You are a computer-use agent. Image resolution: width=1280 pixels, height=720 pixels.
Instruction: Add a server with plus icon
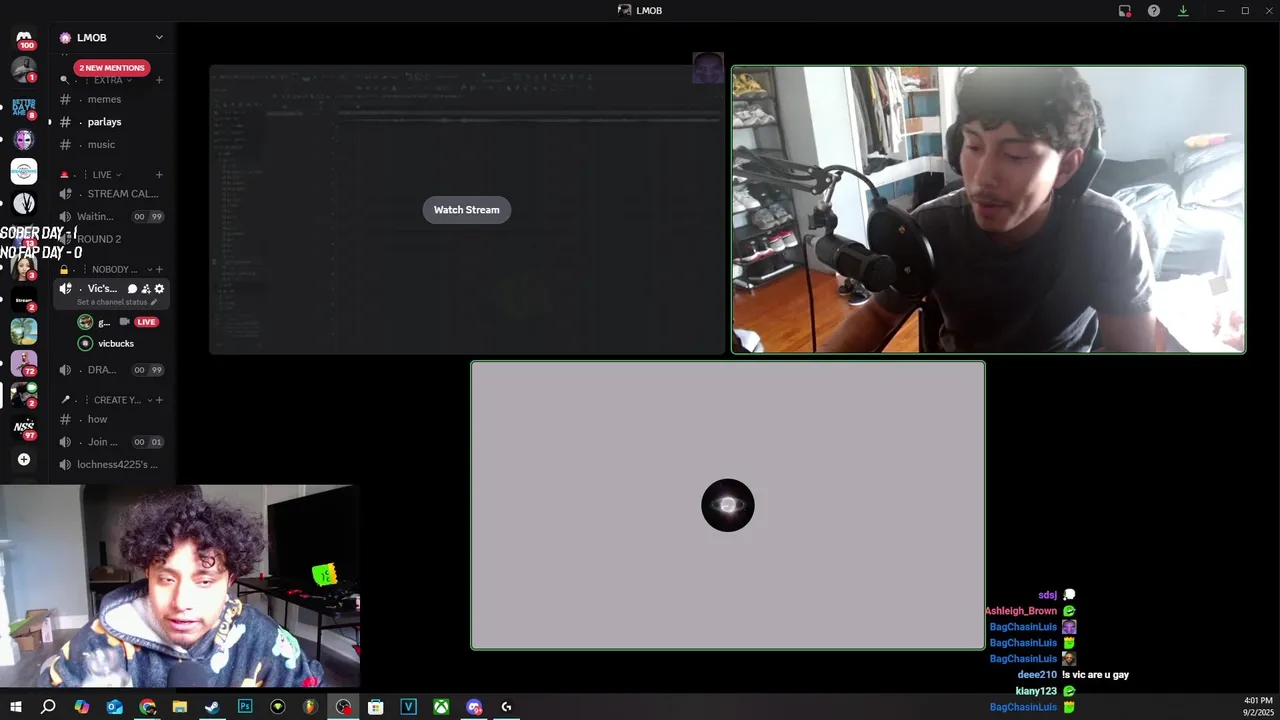(24, 459)
